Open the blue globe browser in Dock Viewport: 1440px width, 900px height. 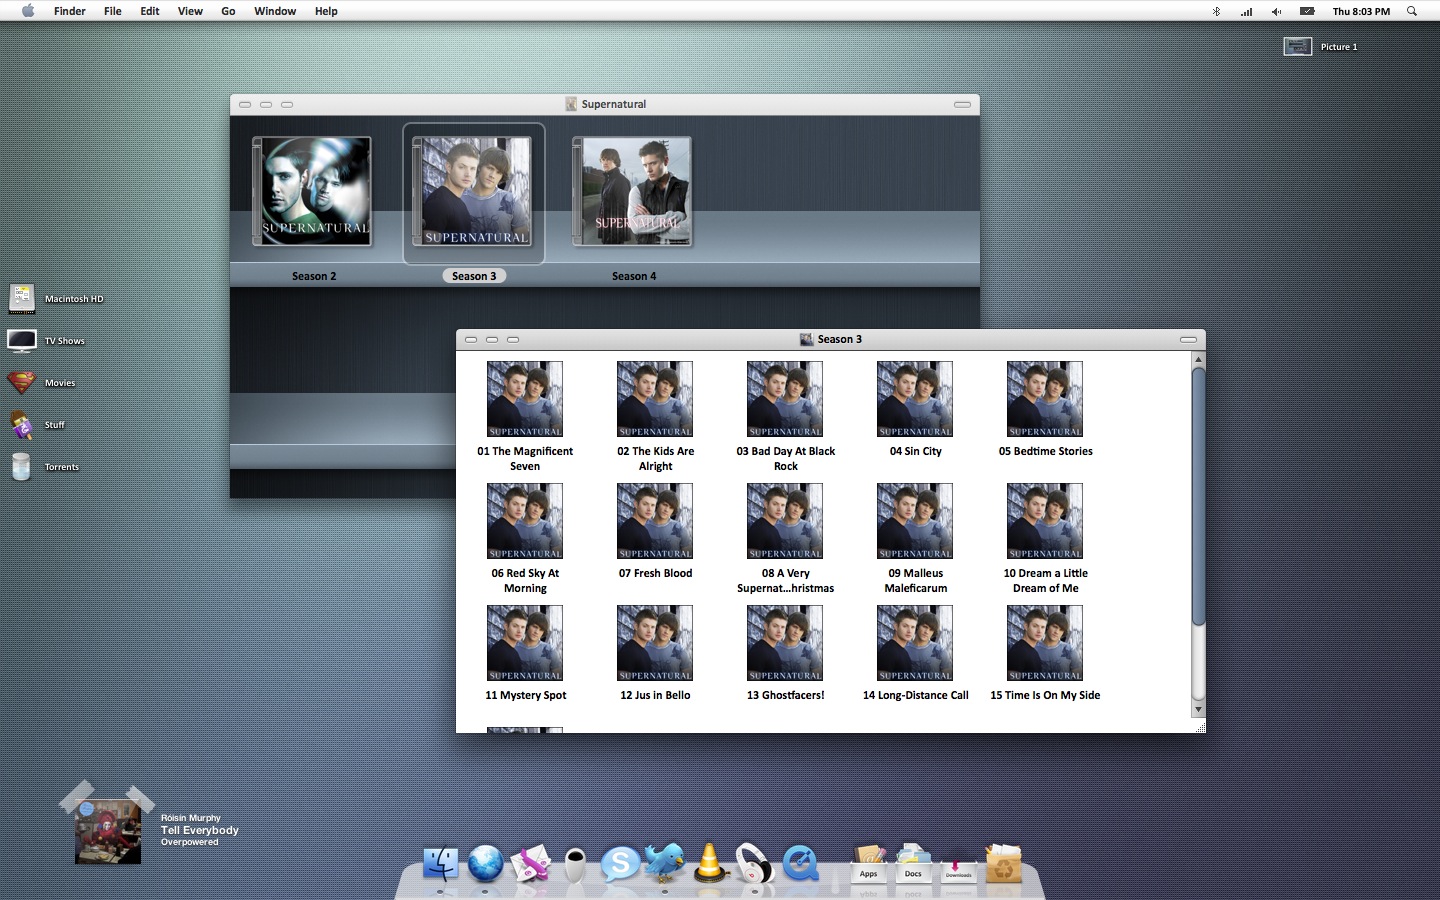[x=486, y=863]
